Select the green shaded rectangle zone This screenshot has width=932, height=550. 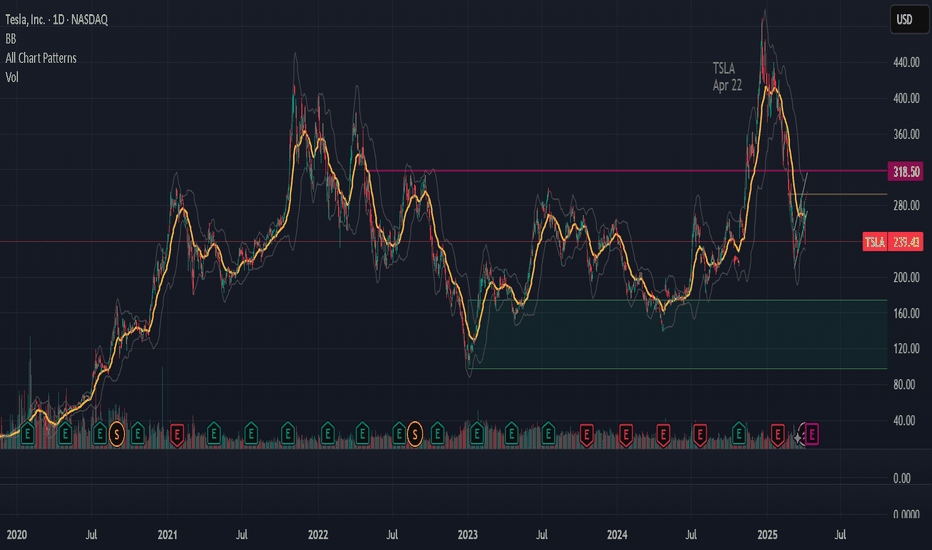678,334
